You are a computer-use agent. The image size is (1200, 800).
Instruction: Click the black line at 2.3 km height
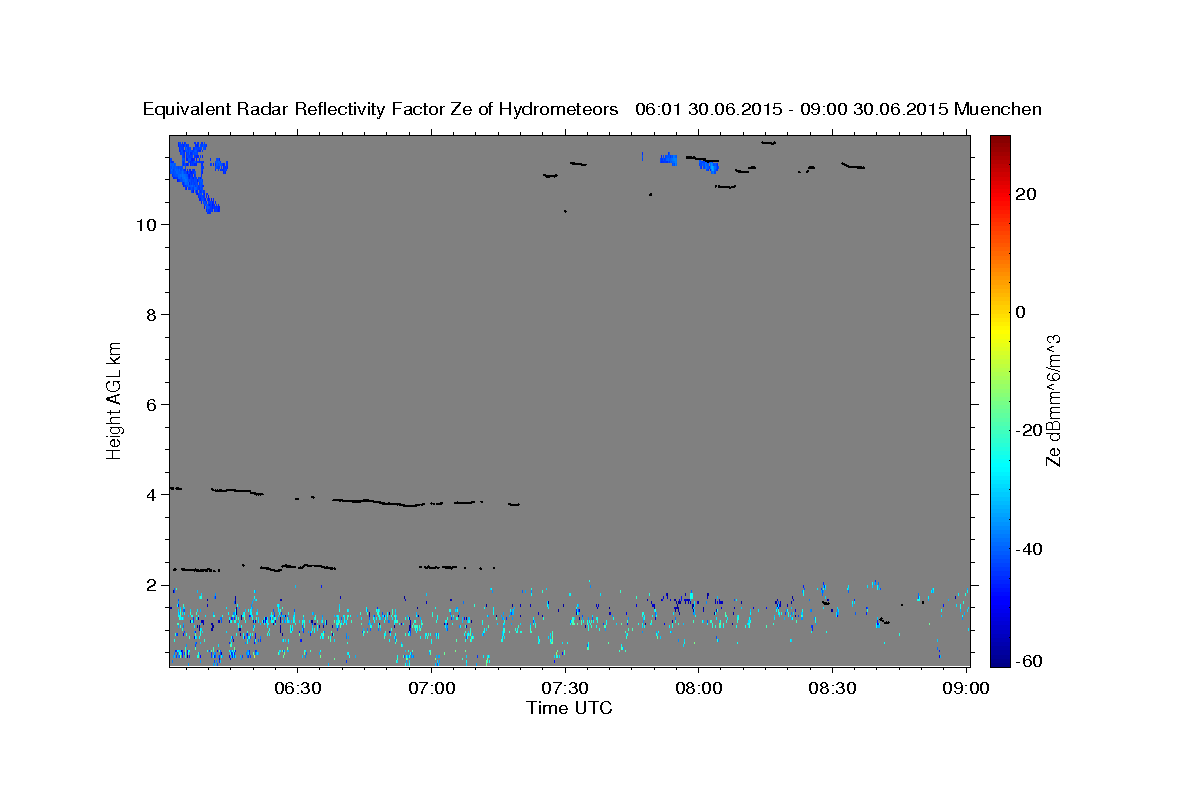196,570
